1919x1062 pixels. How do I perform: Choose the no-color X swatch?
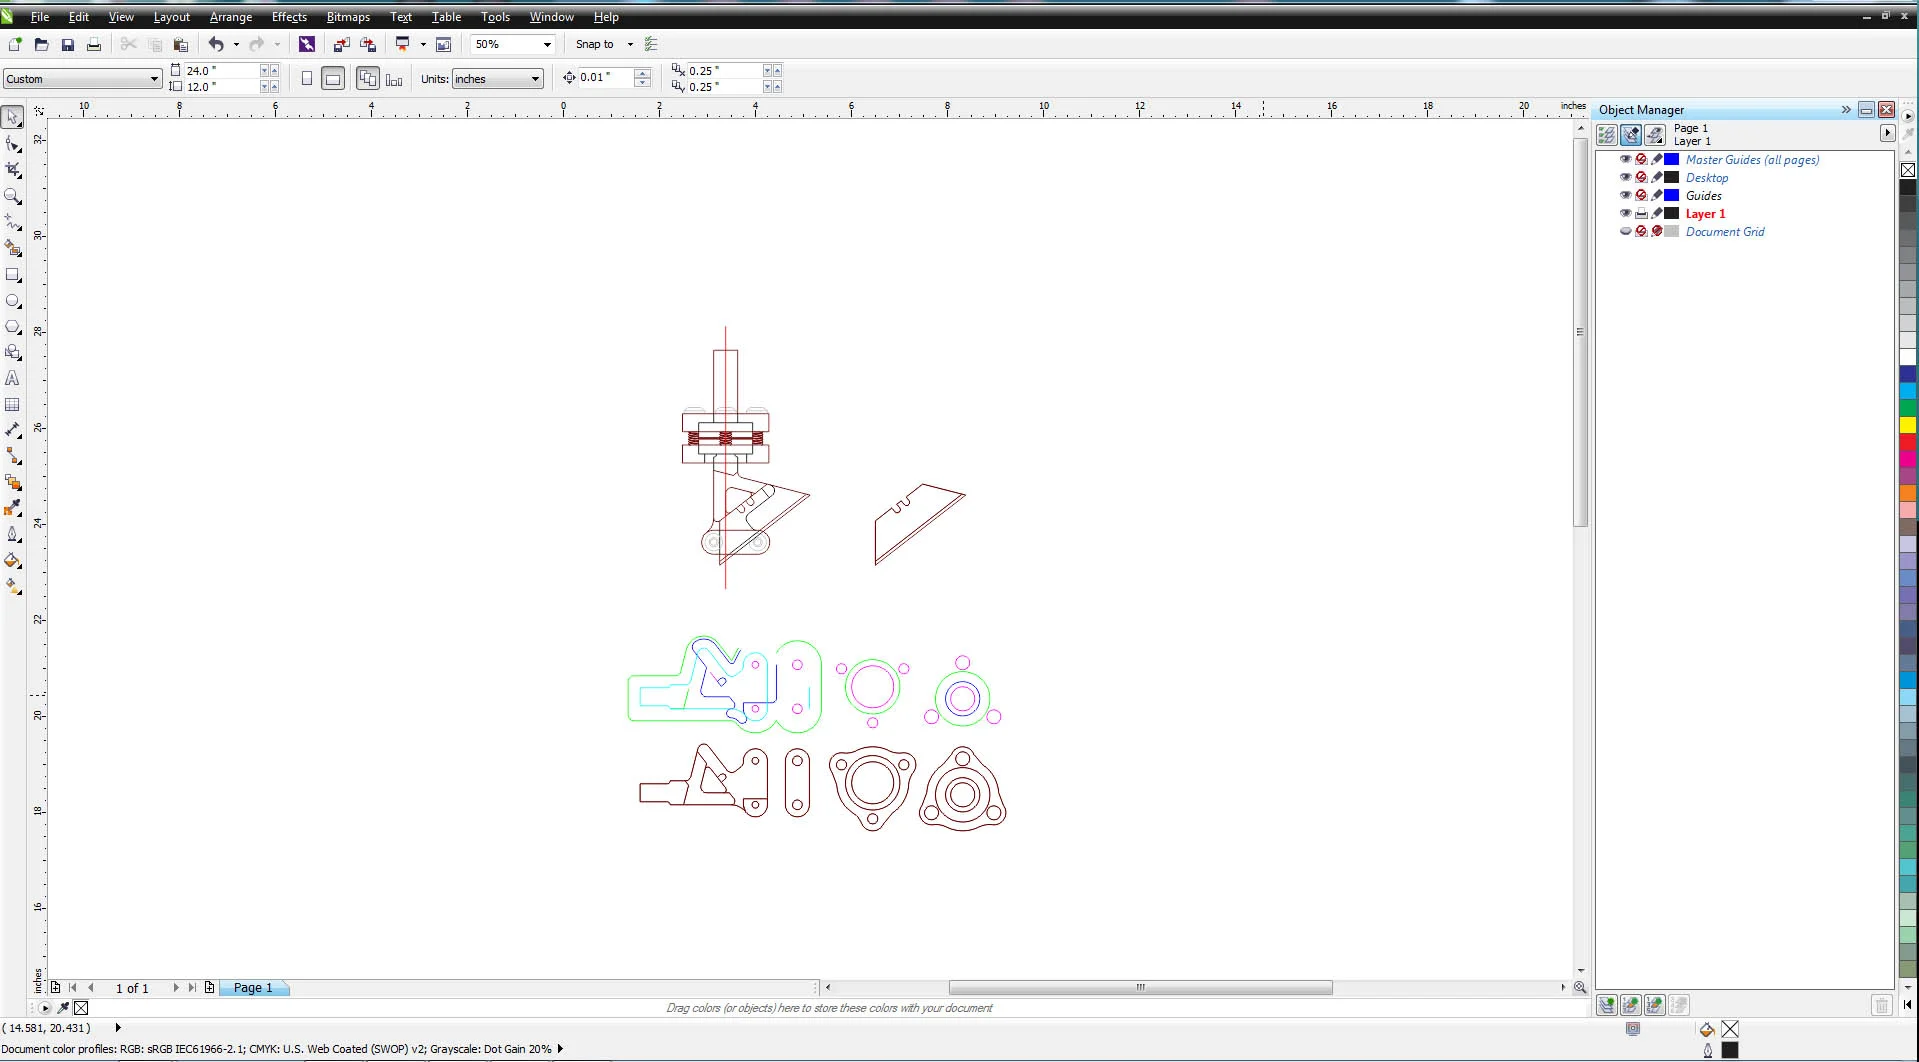(x=1908, y=170)
